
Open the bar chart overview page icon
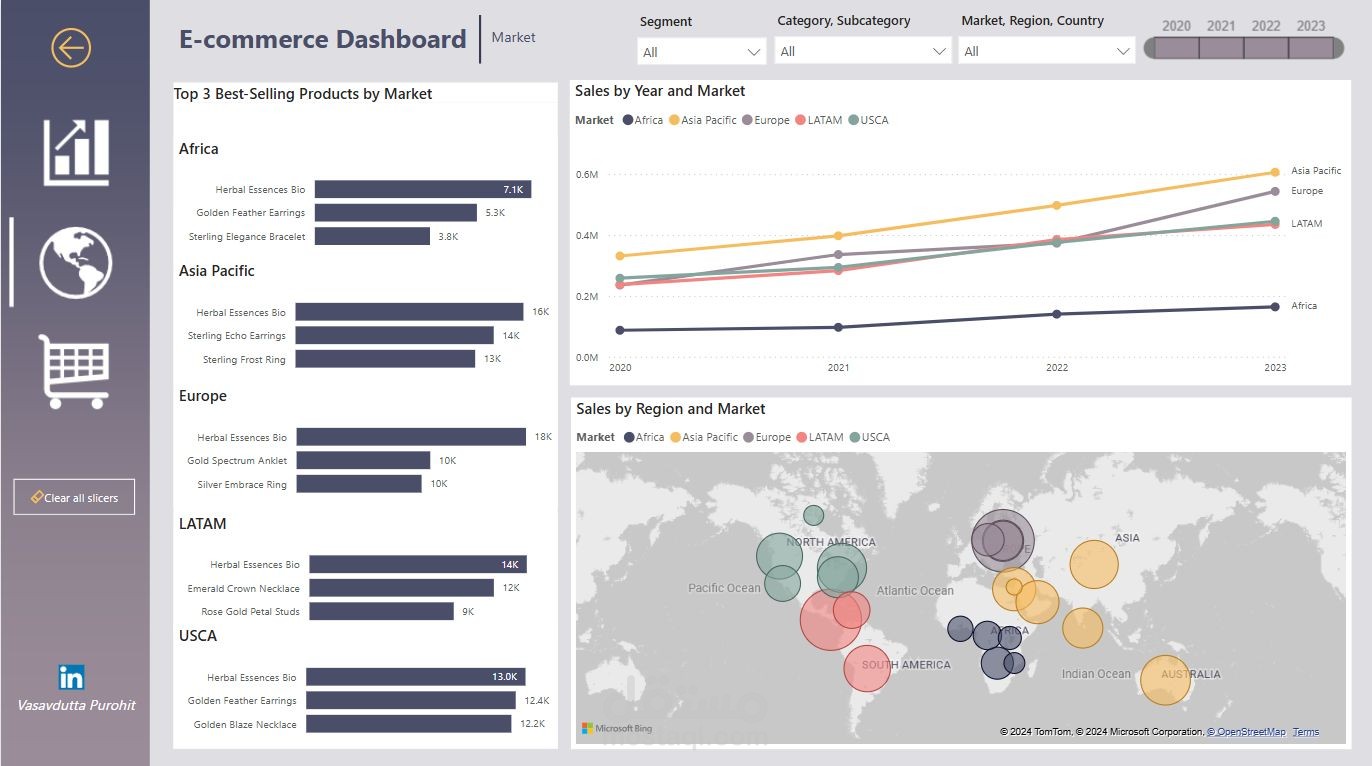pyautogui.click(x=76, y=152)
